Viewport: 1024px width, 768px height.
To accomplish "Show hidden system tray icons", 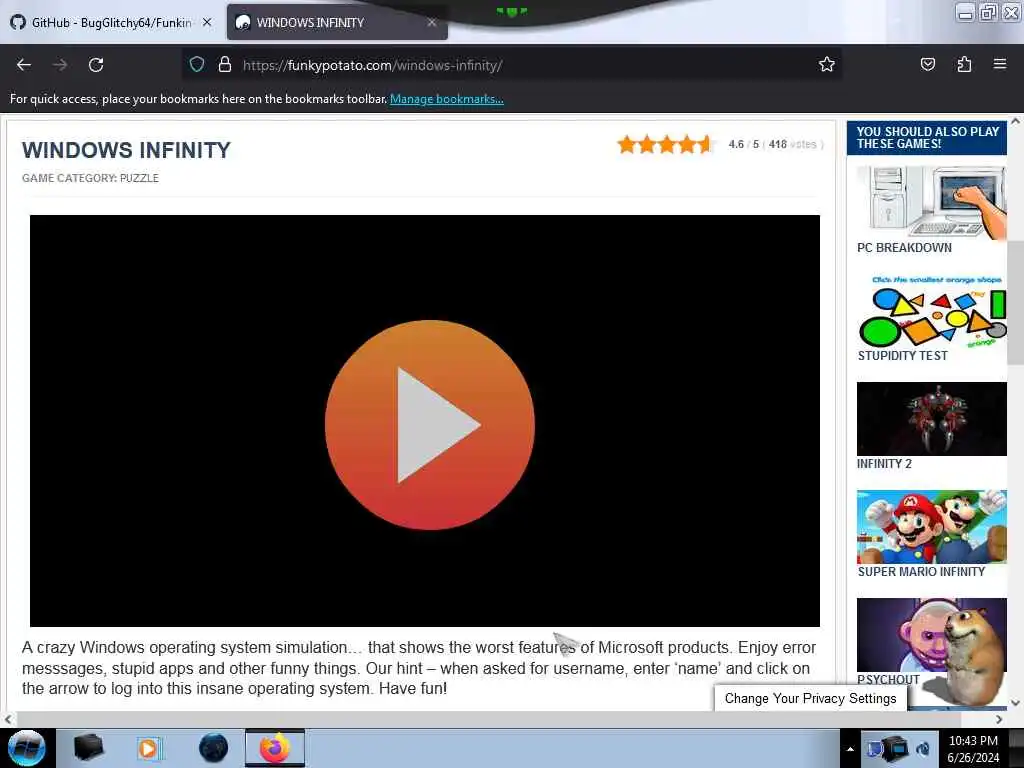I will 850,749.
